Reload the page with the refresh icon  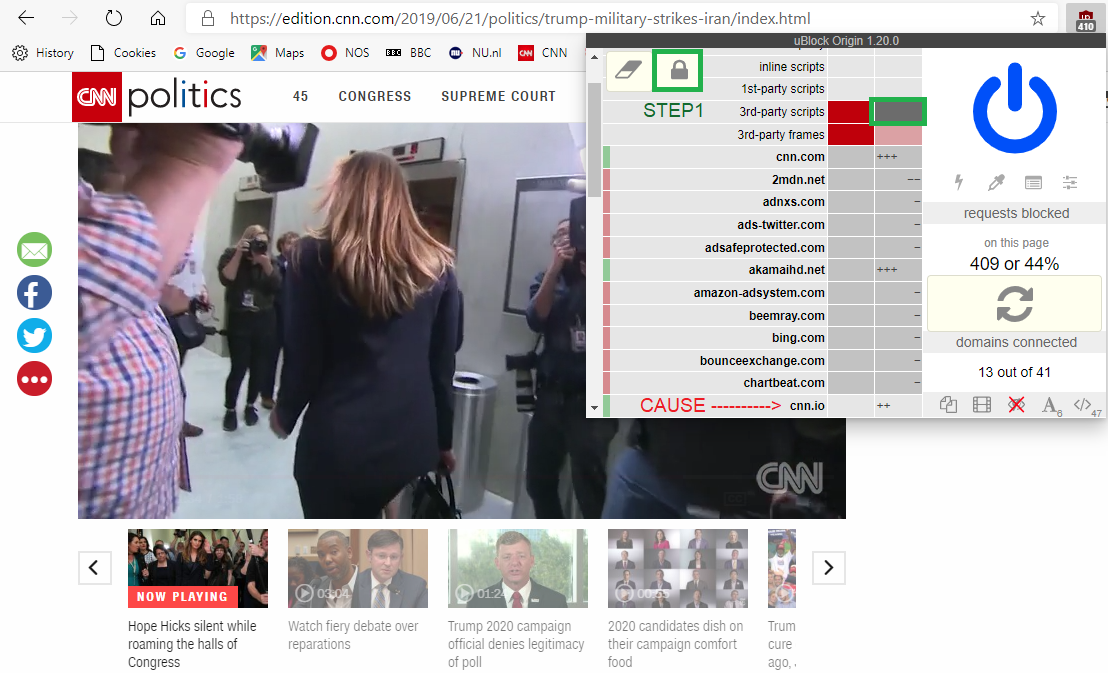coord(114,18)
